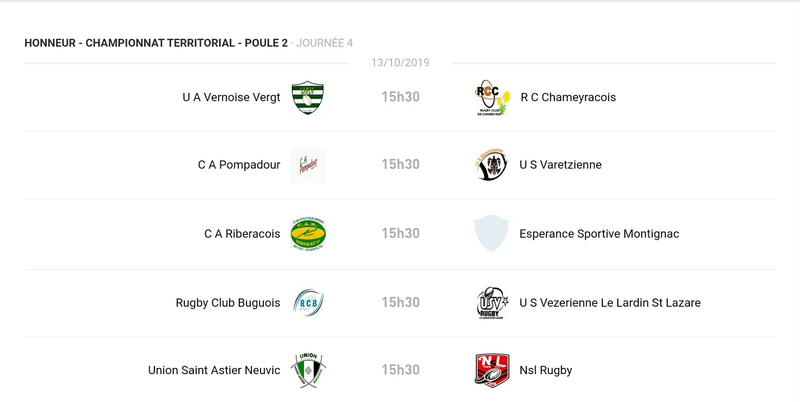Click the Esperance Sportive Montignac team name
The image size is (800, 402).
pos(599,234)
